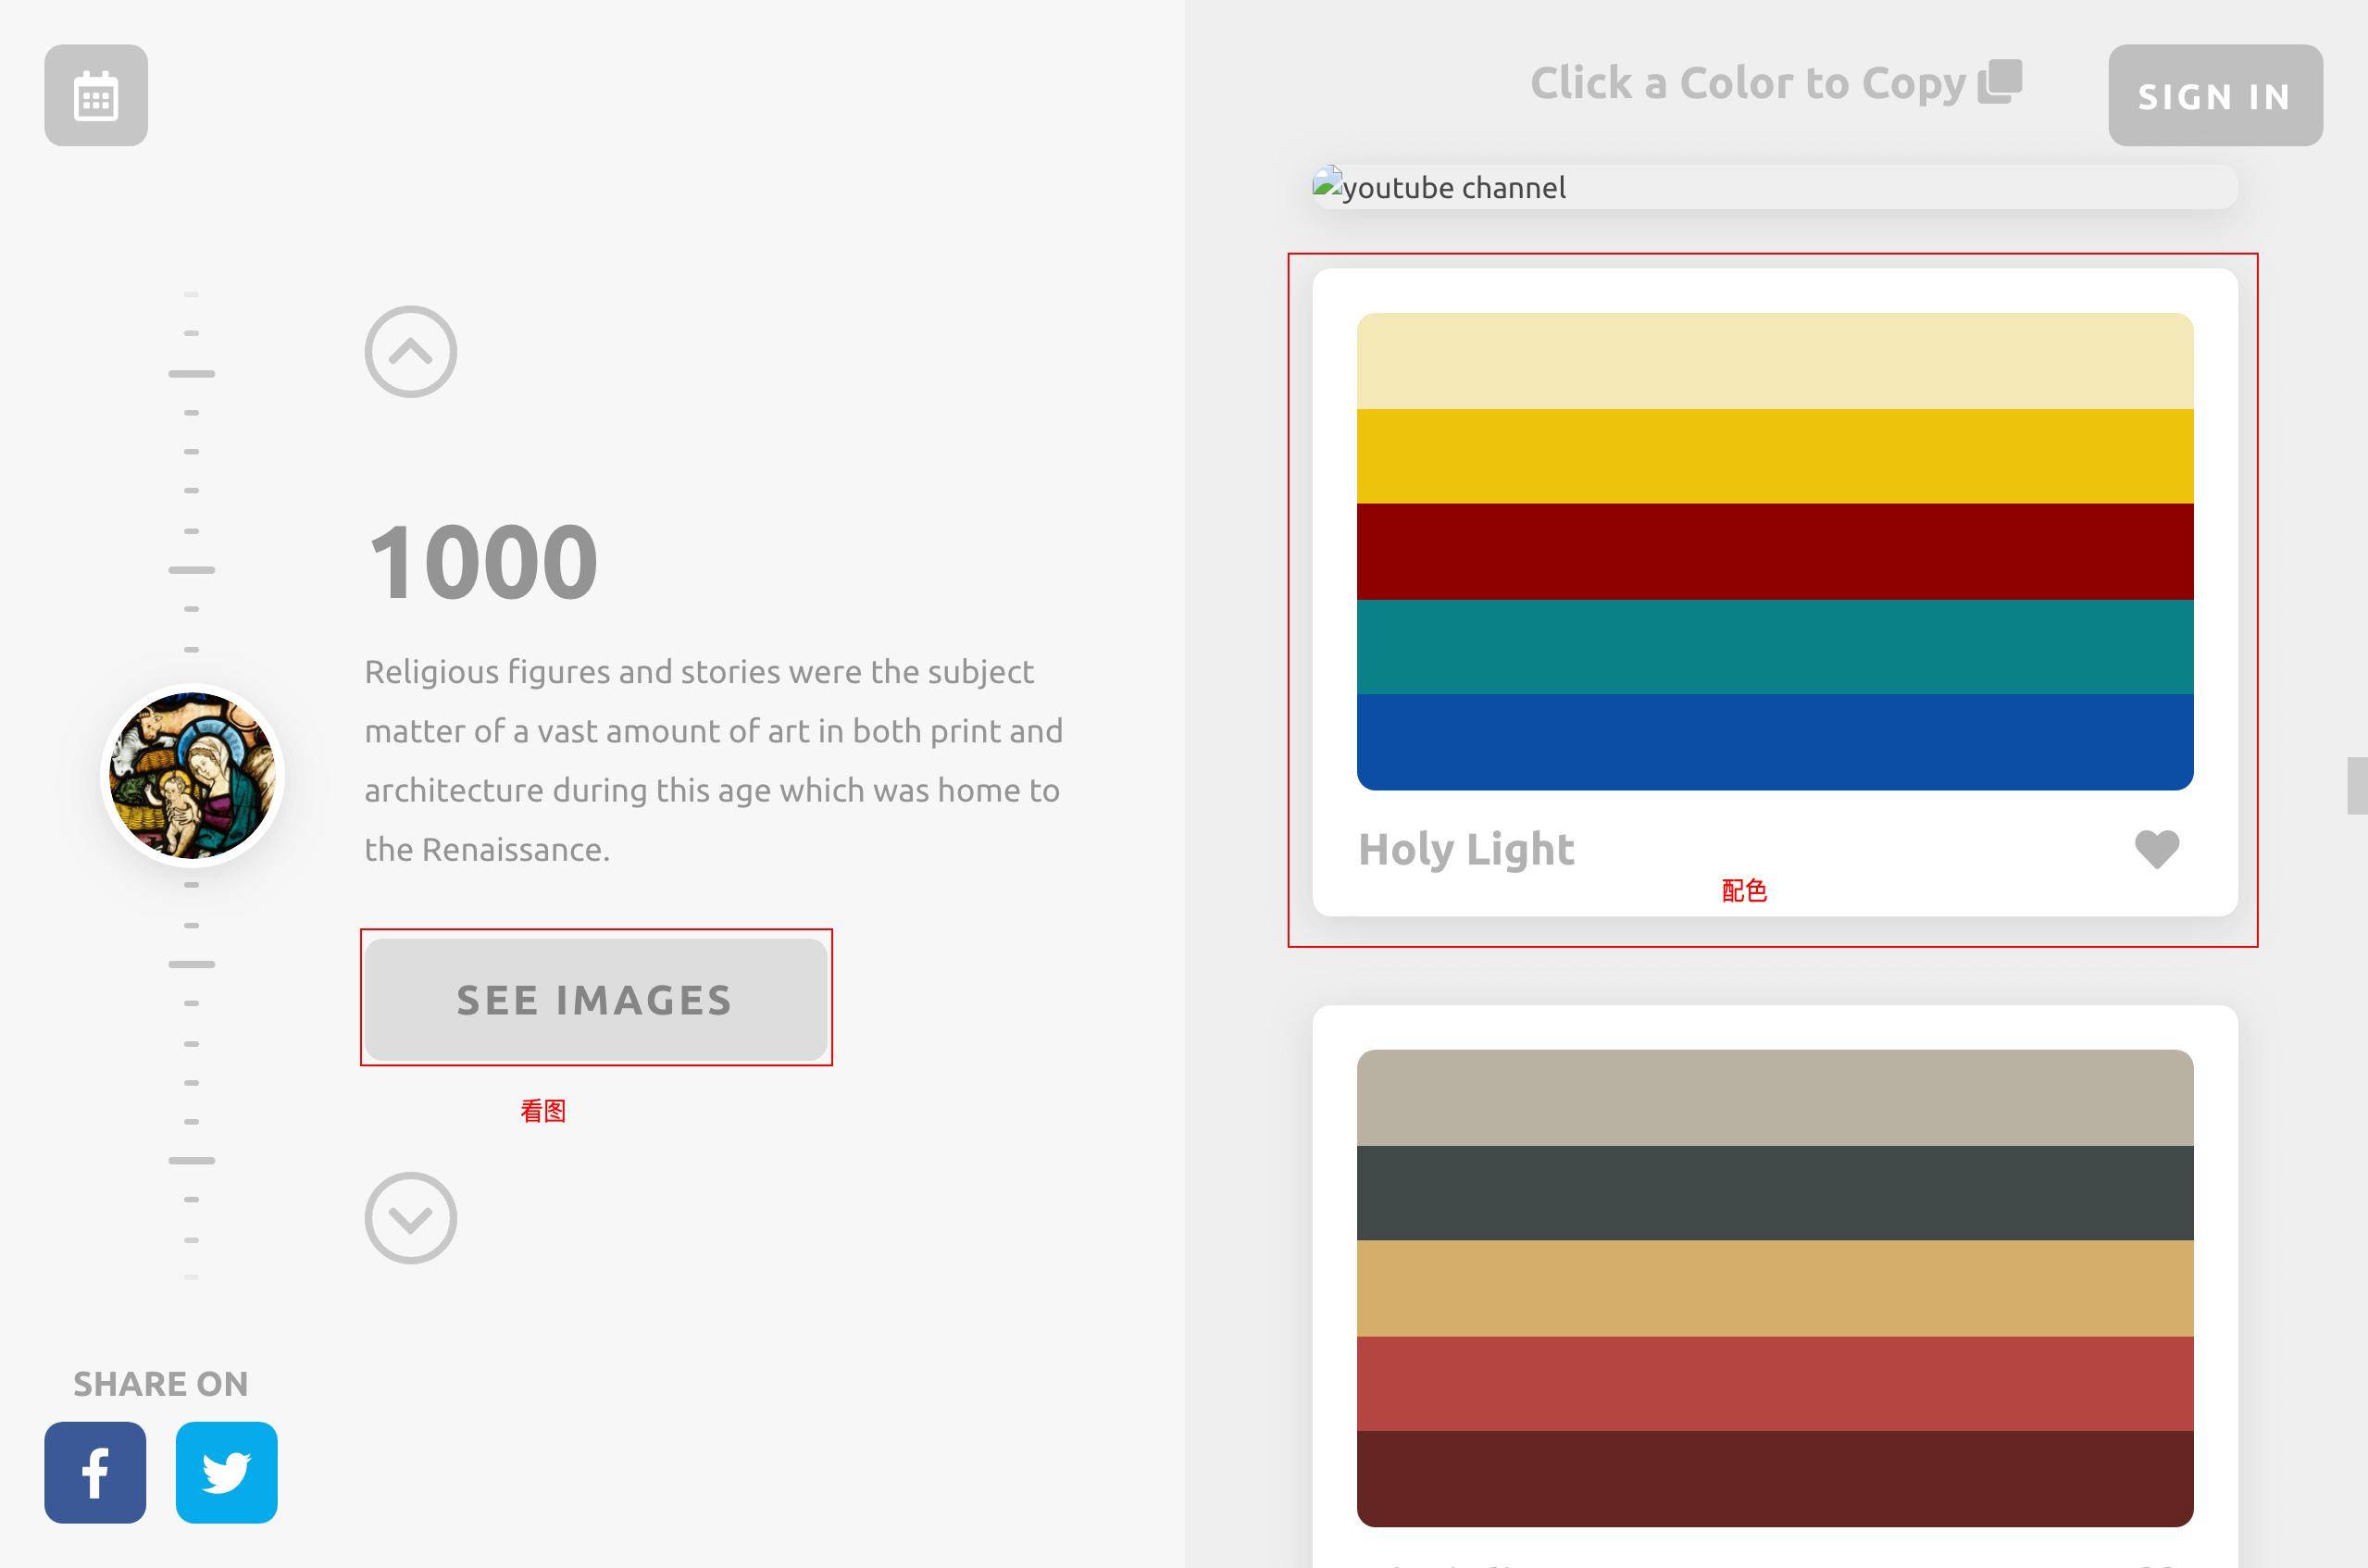Share on Facebook
The height and width of the screenshot is (1568, 2368).
95,1472
